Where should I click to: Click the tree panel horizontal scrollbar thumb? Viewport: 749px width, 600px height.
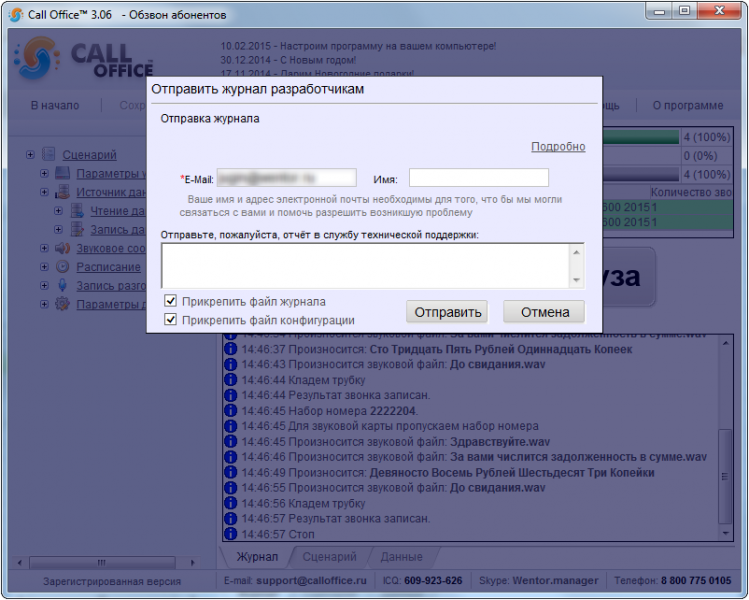coord(102,562)
